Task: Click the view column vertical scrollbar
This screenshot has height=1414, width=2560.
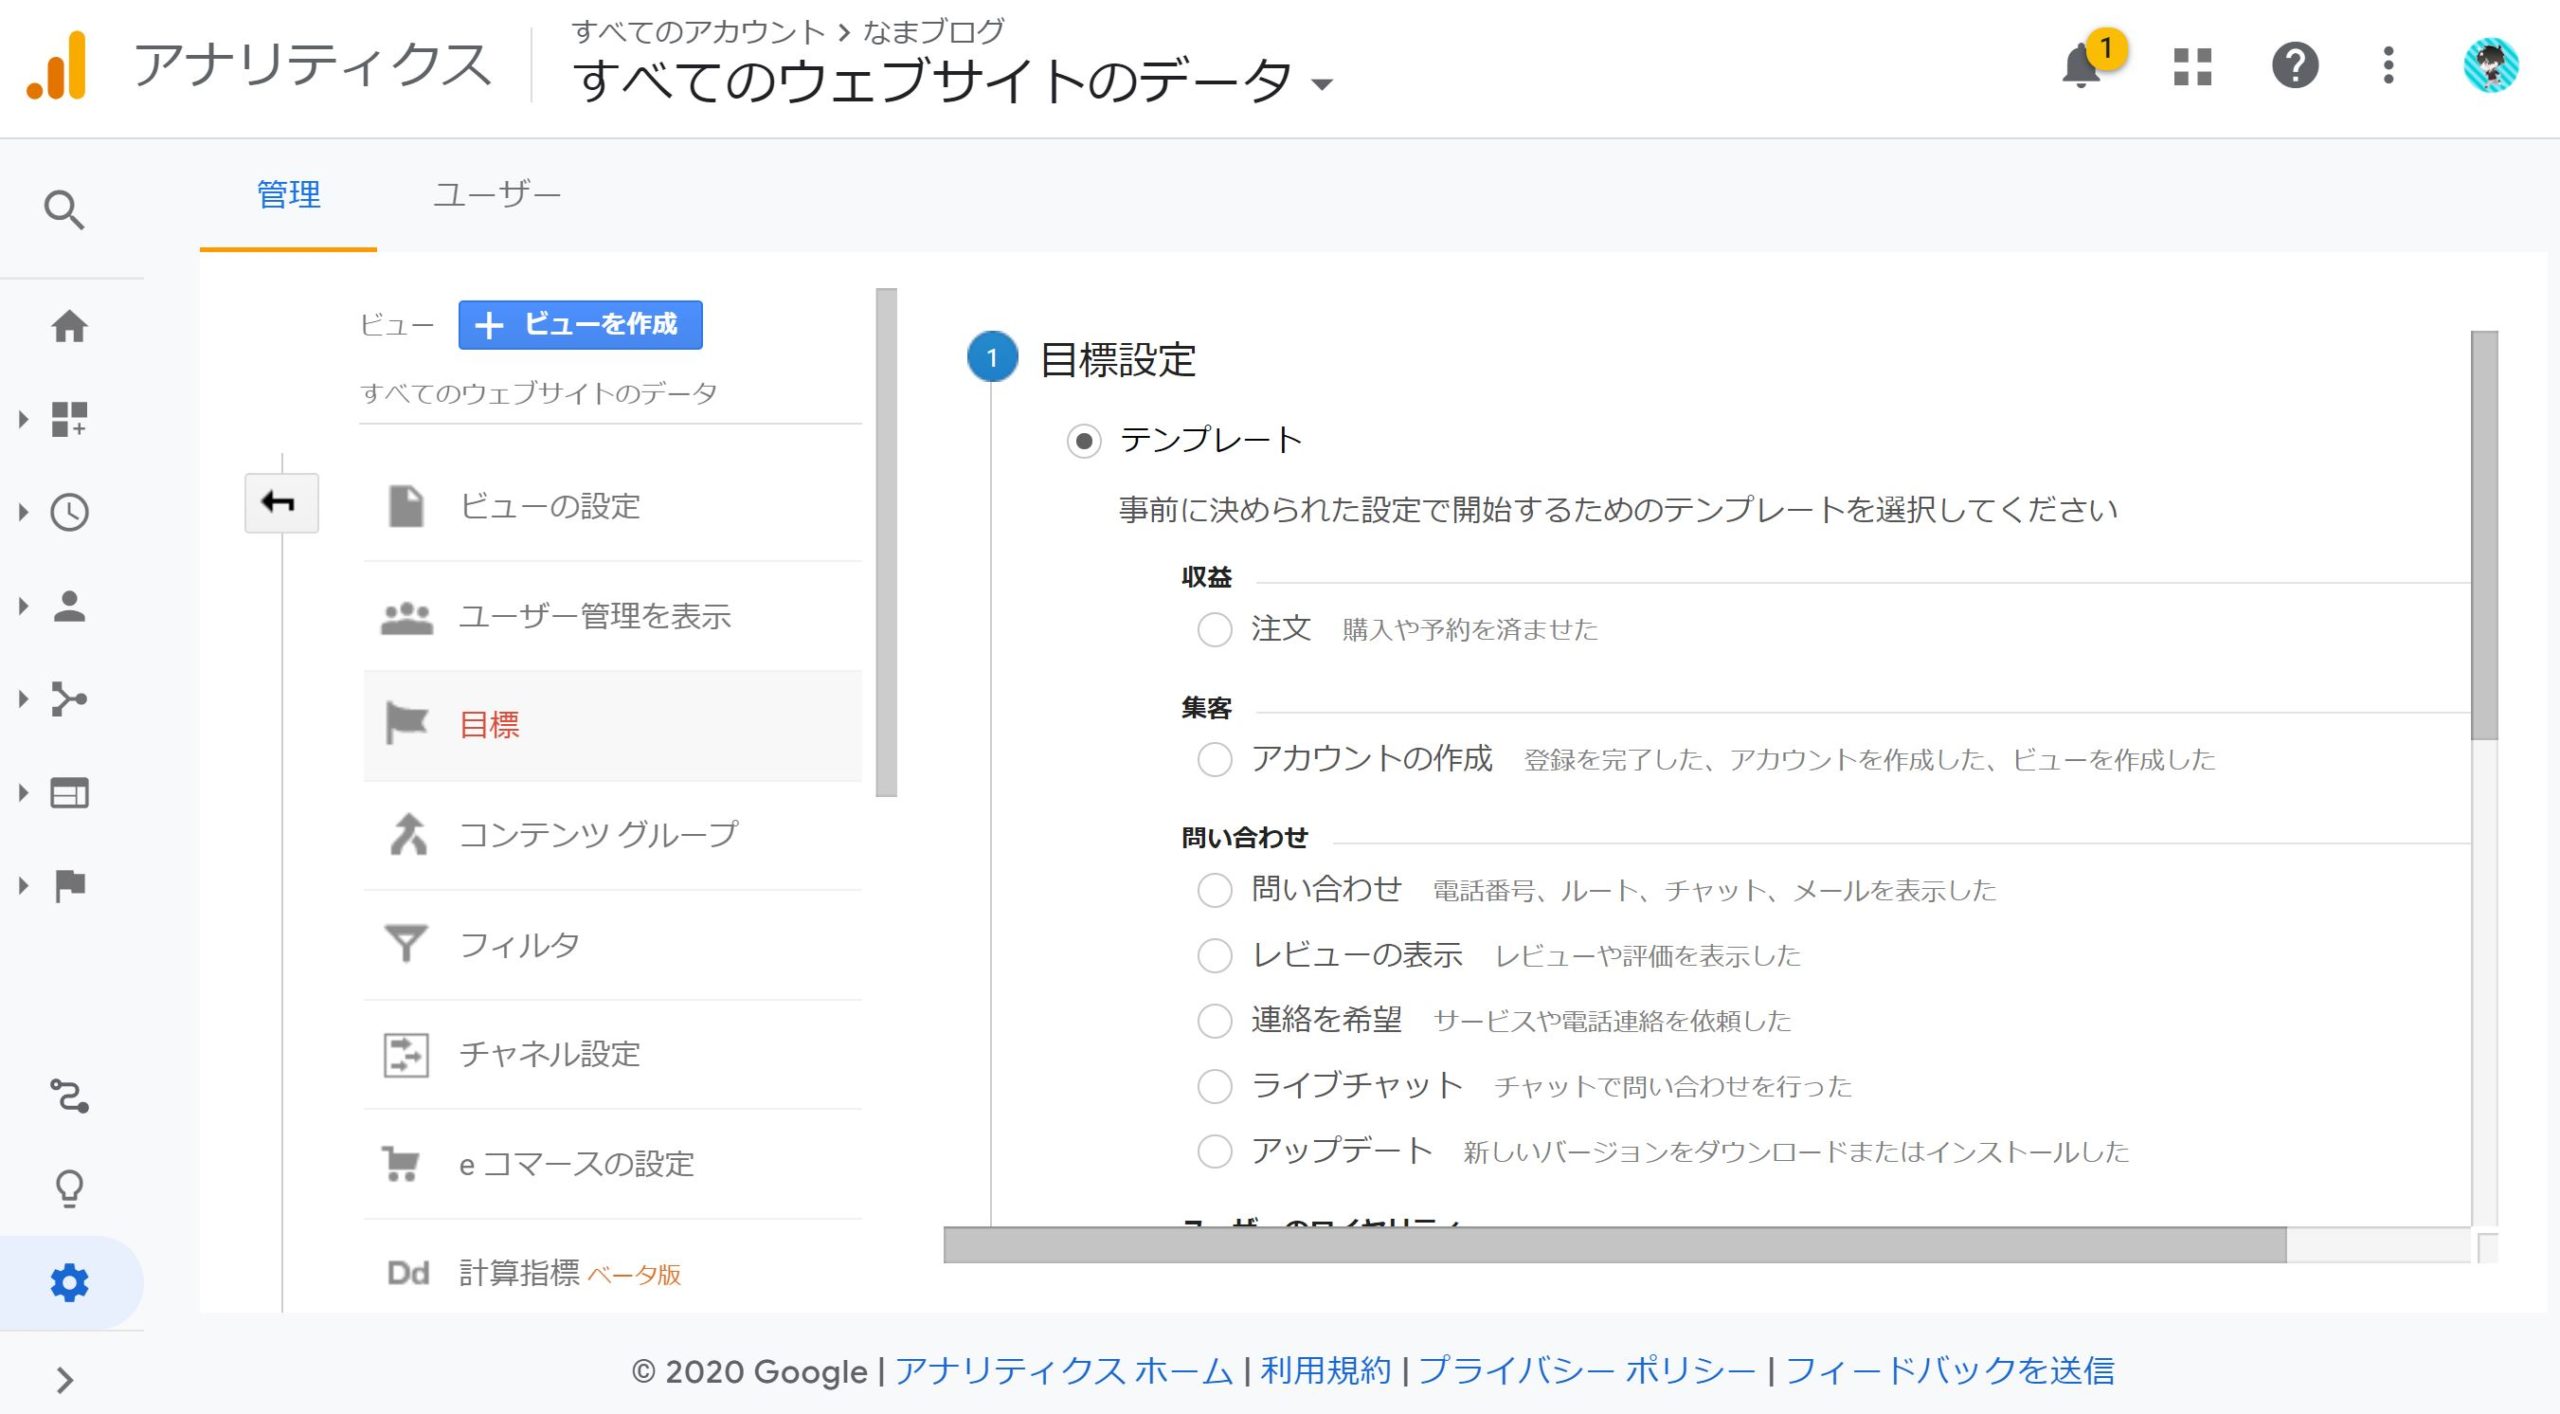Action: [x=886, y=542]
